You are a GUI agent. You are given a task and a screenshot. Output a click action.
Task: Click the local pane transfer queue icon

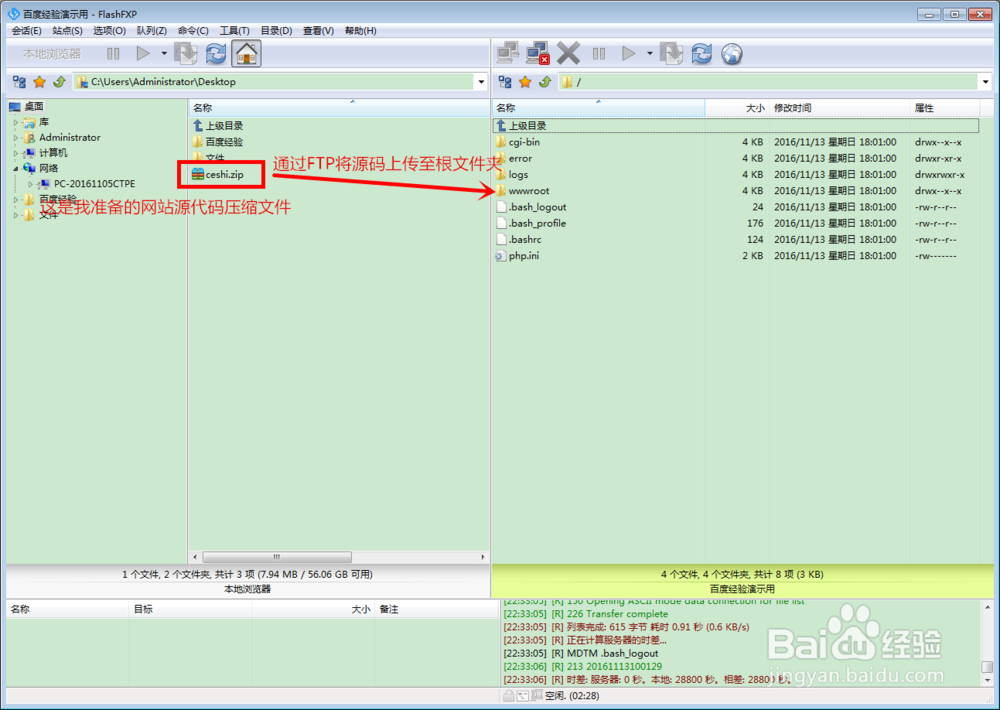(x=186, y=54)
